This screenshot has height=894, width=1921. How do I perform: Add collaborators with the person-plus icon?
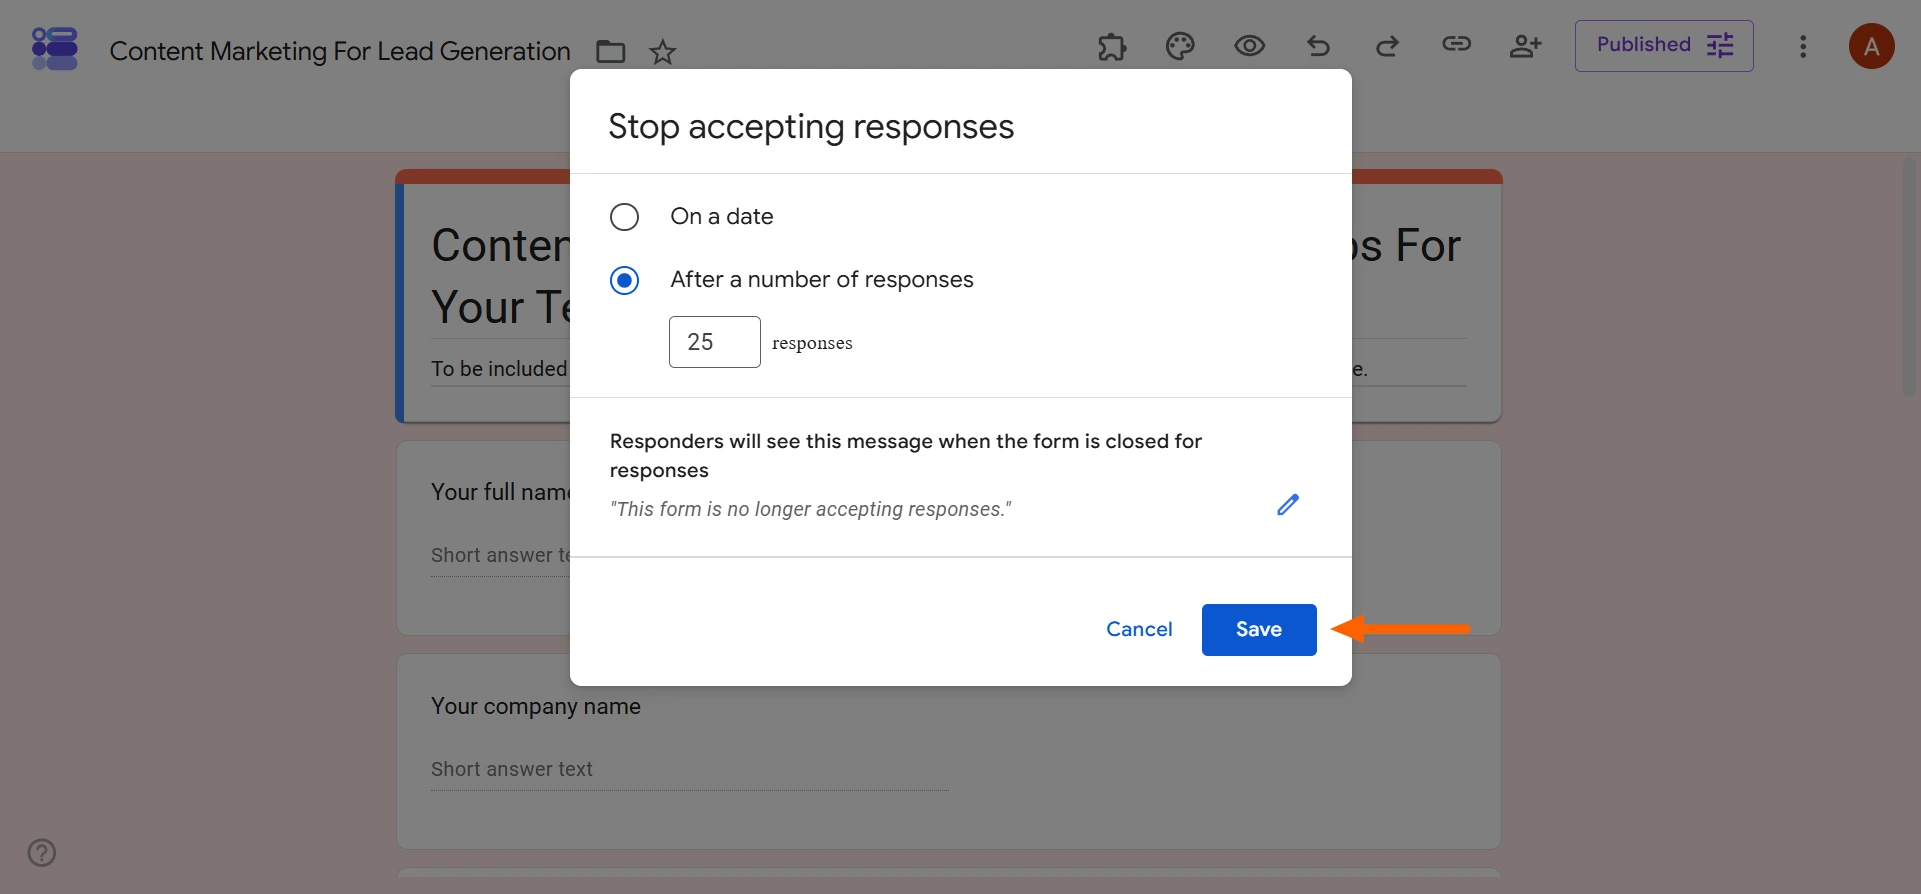point(1525,46)
